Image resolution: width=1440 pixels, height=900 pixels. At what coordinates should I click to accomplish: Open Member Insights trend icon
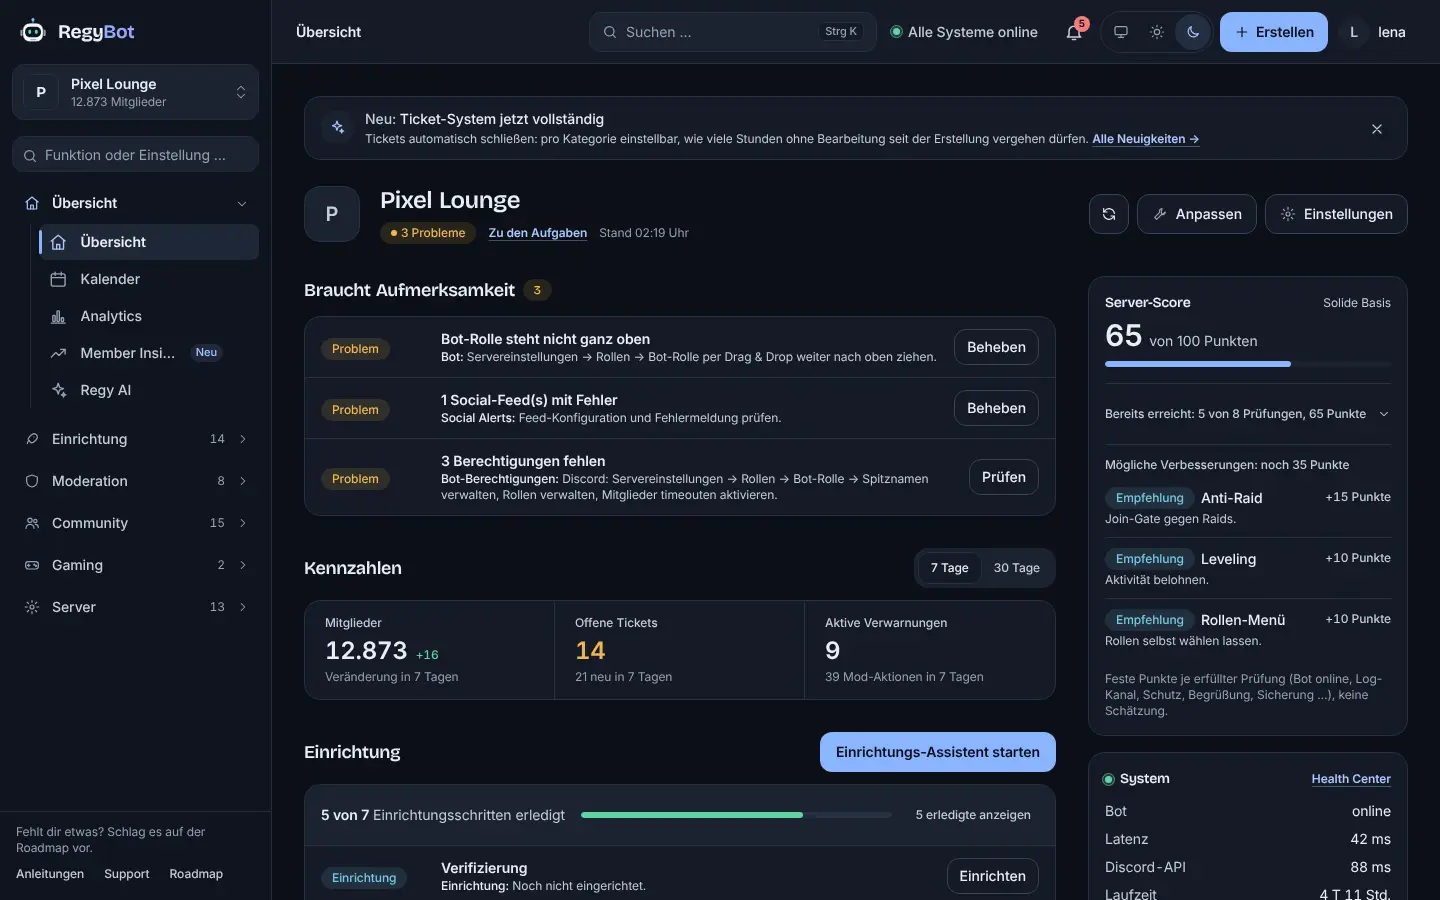(x=58, y=353)
